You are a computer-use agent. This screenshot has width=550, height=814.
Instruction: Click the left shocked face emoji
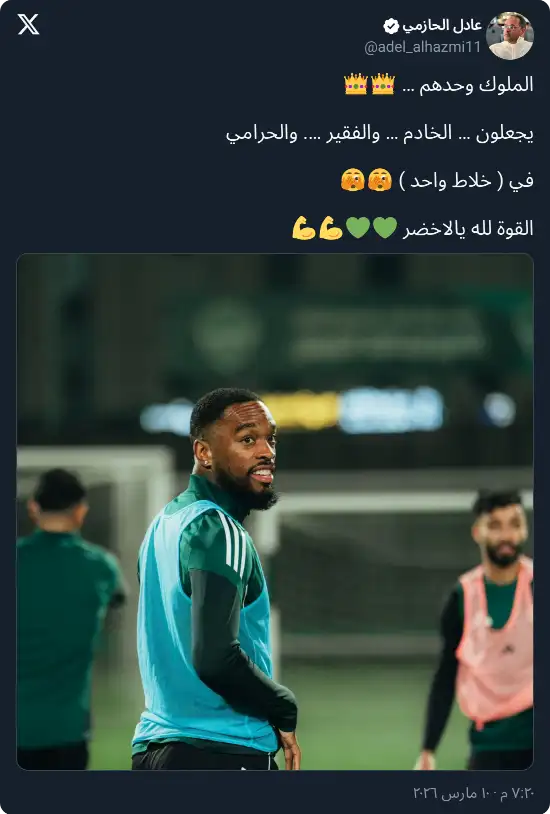click(353, 180)
